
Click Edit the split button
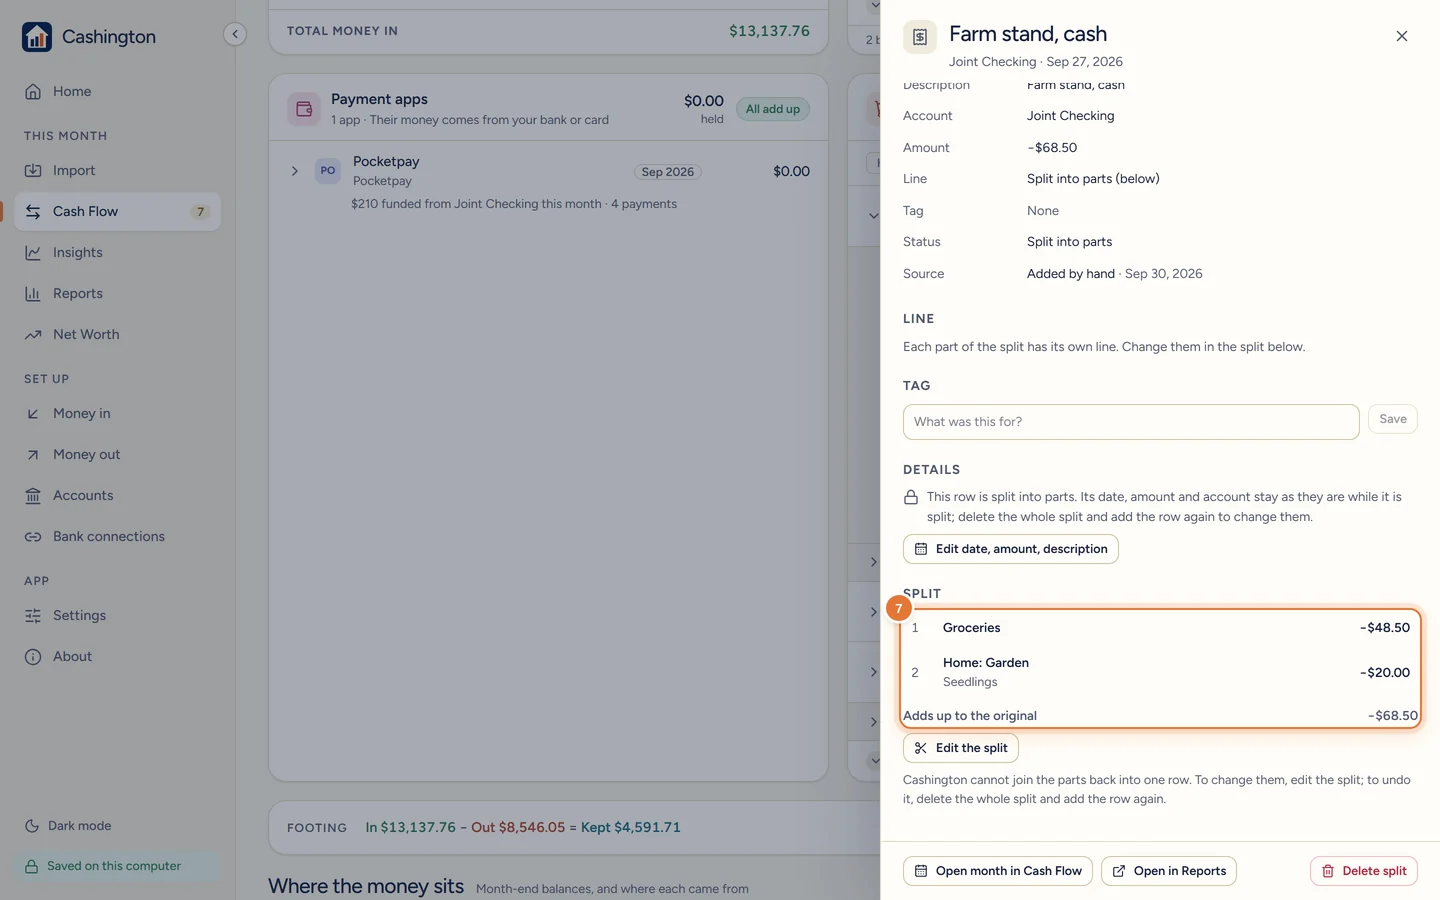[x=961, y=748]
